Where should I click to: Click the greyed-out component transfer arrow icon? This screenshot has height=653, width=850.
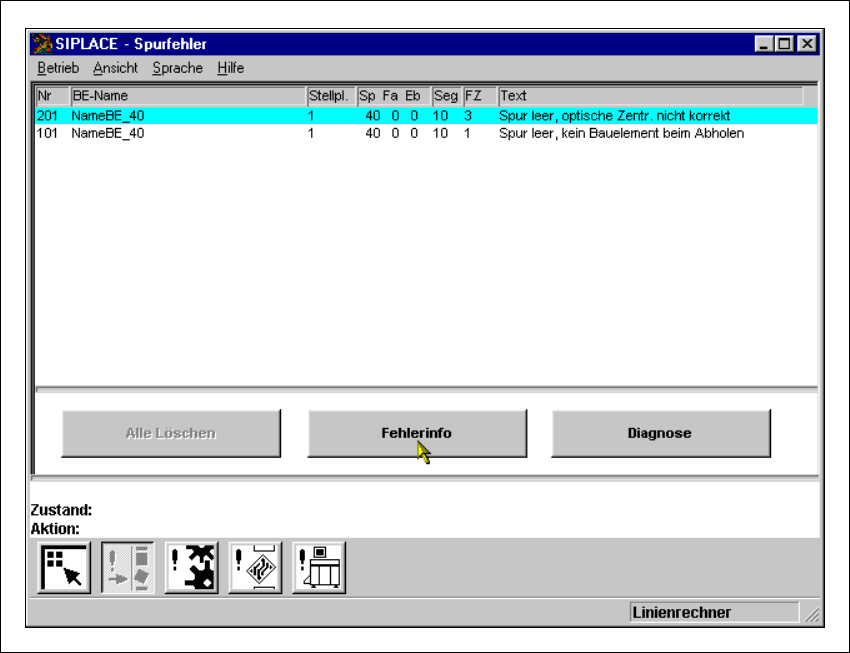click(128, 567)
